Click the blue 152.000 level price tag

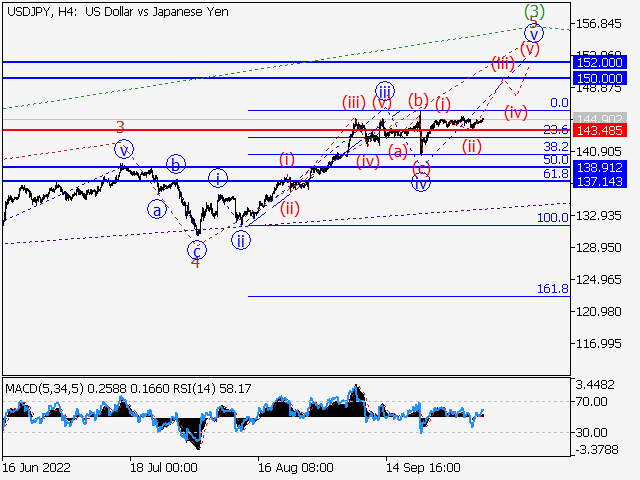599,62
